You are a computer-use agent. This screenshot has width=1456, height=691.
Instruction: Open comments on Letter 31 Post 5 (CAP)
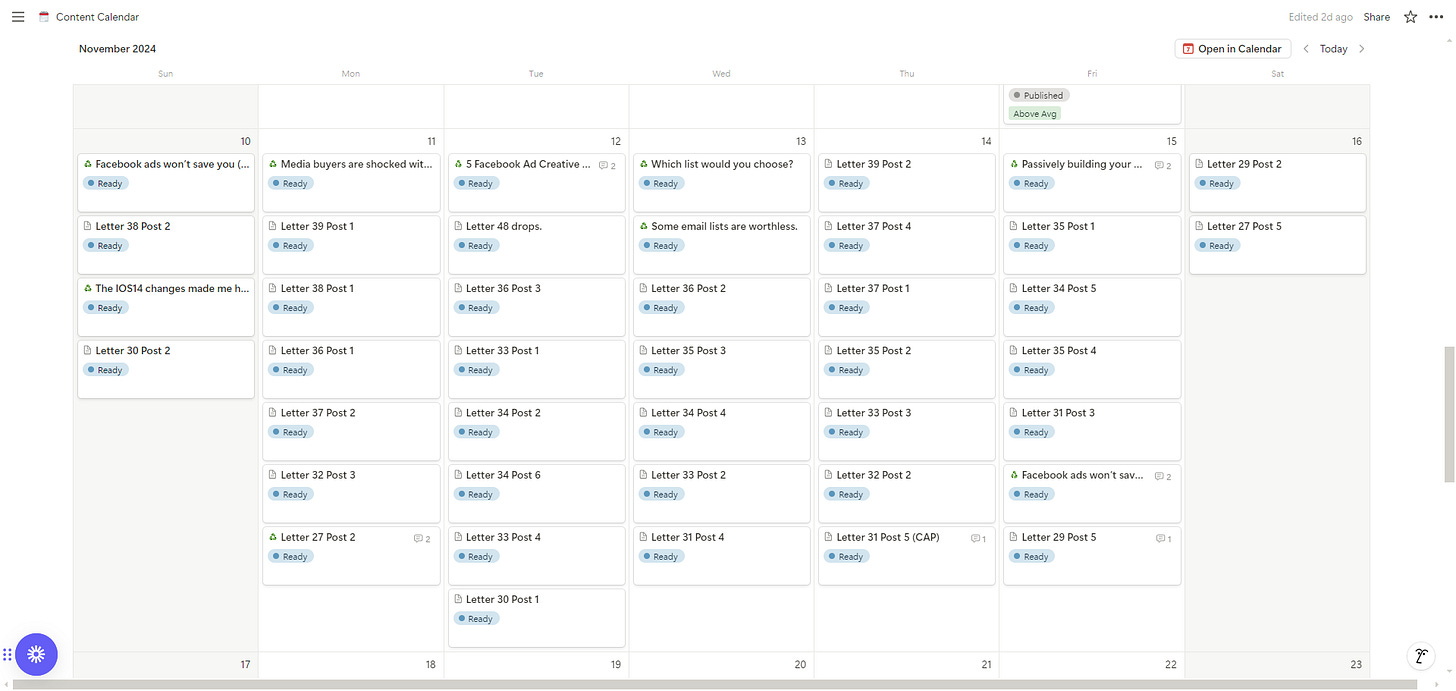coord(978,538)
